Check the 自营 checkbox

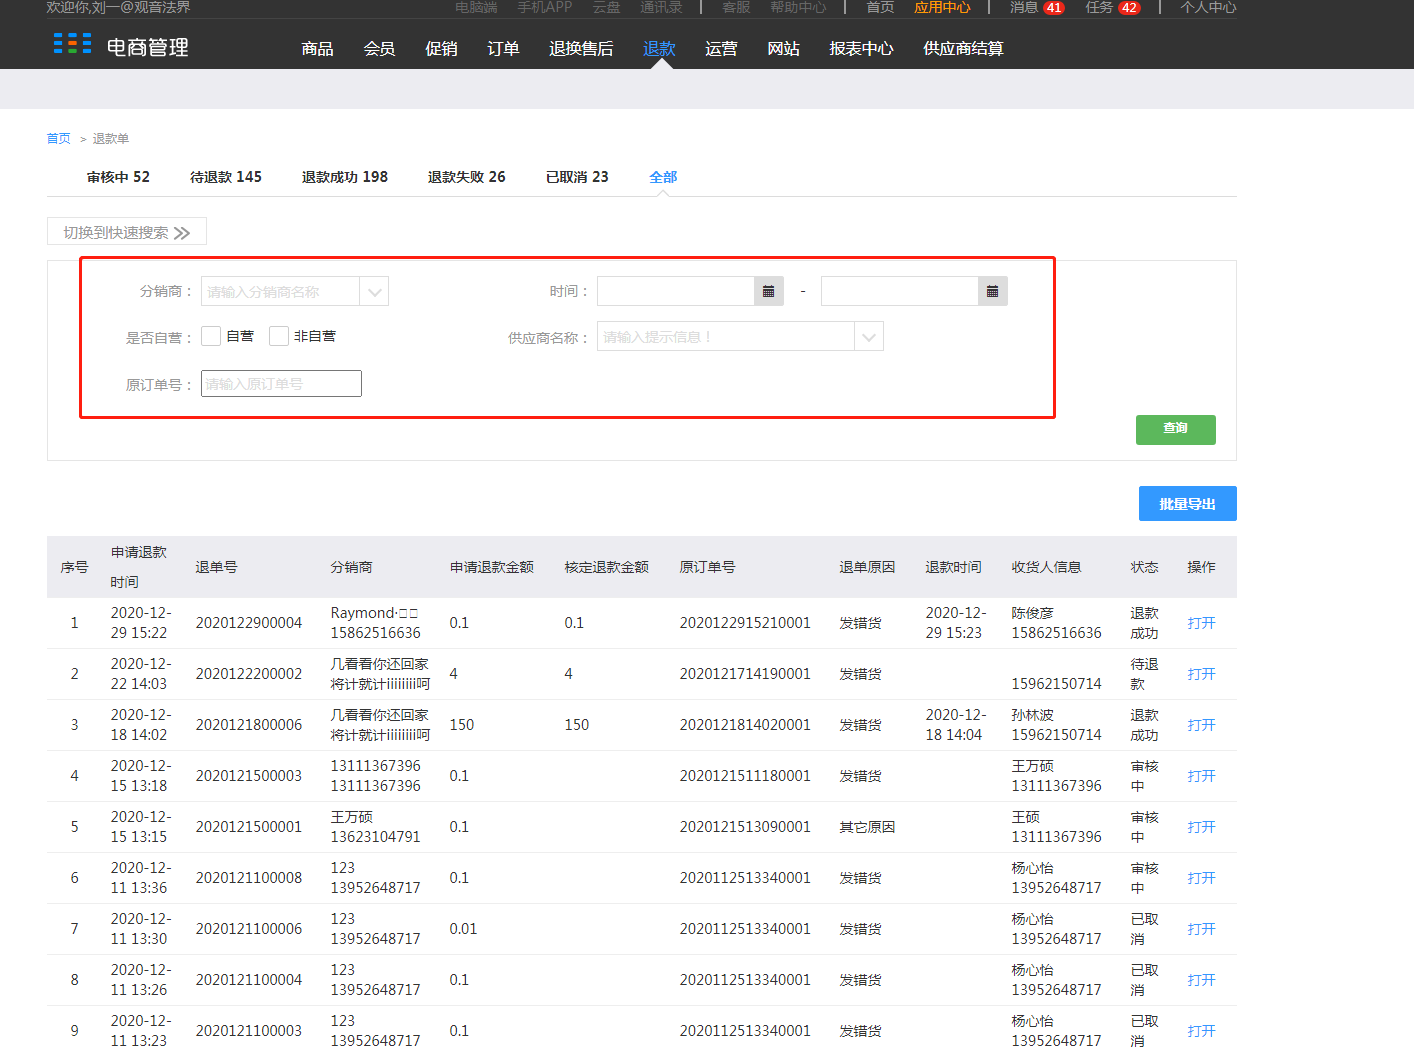[211, 336]
